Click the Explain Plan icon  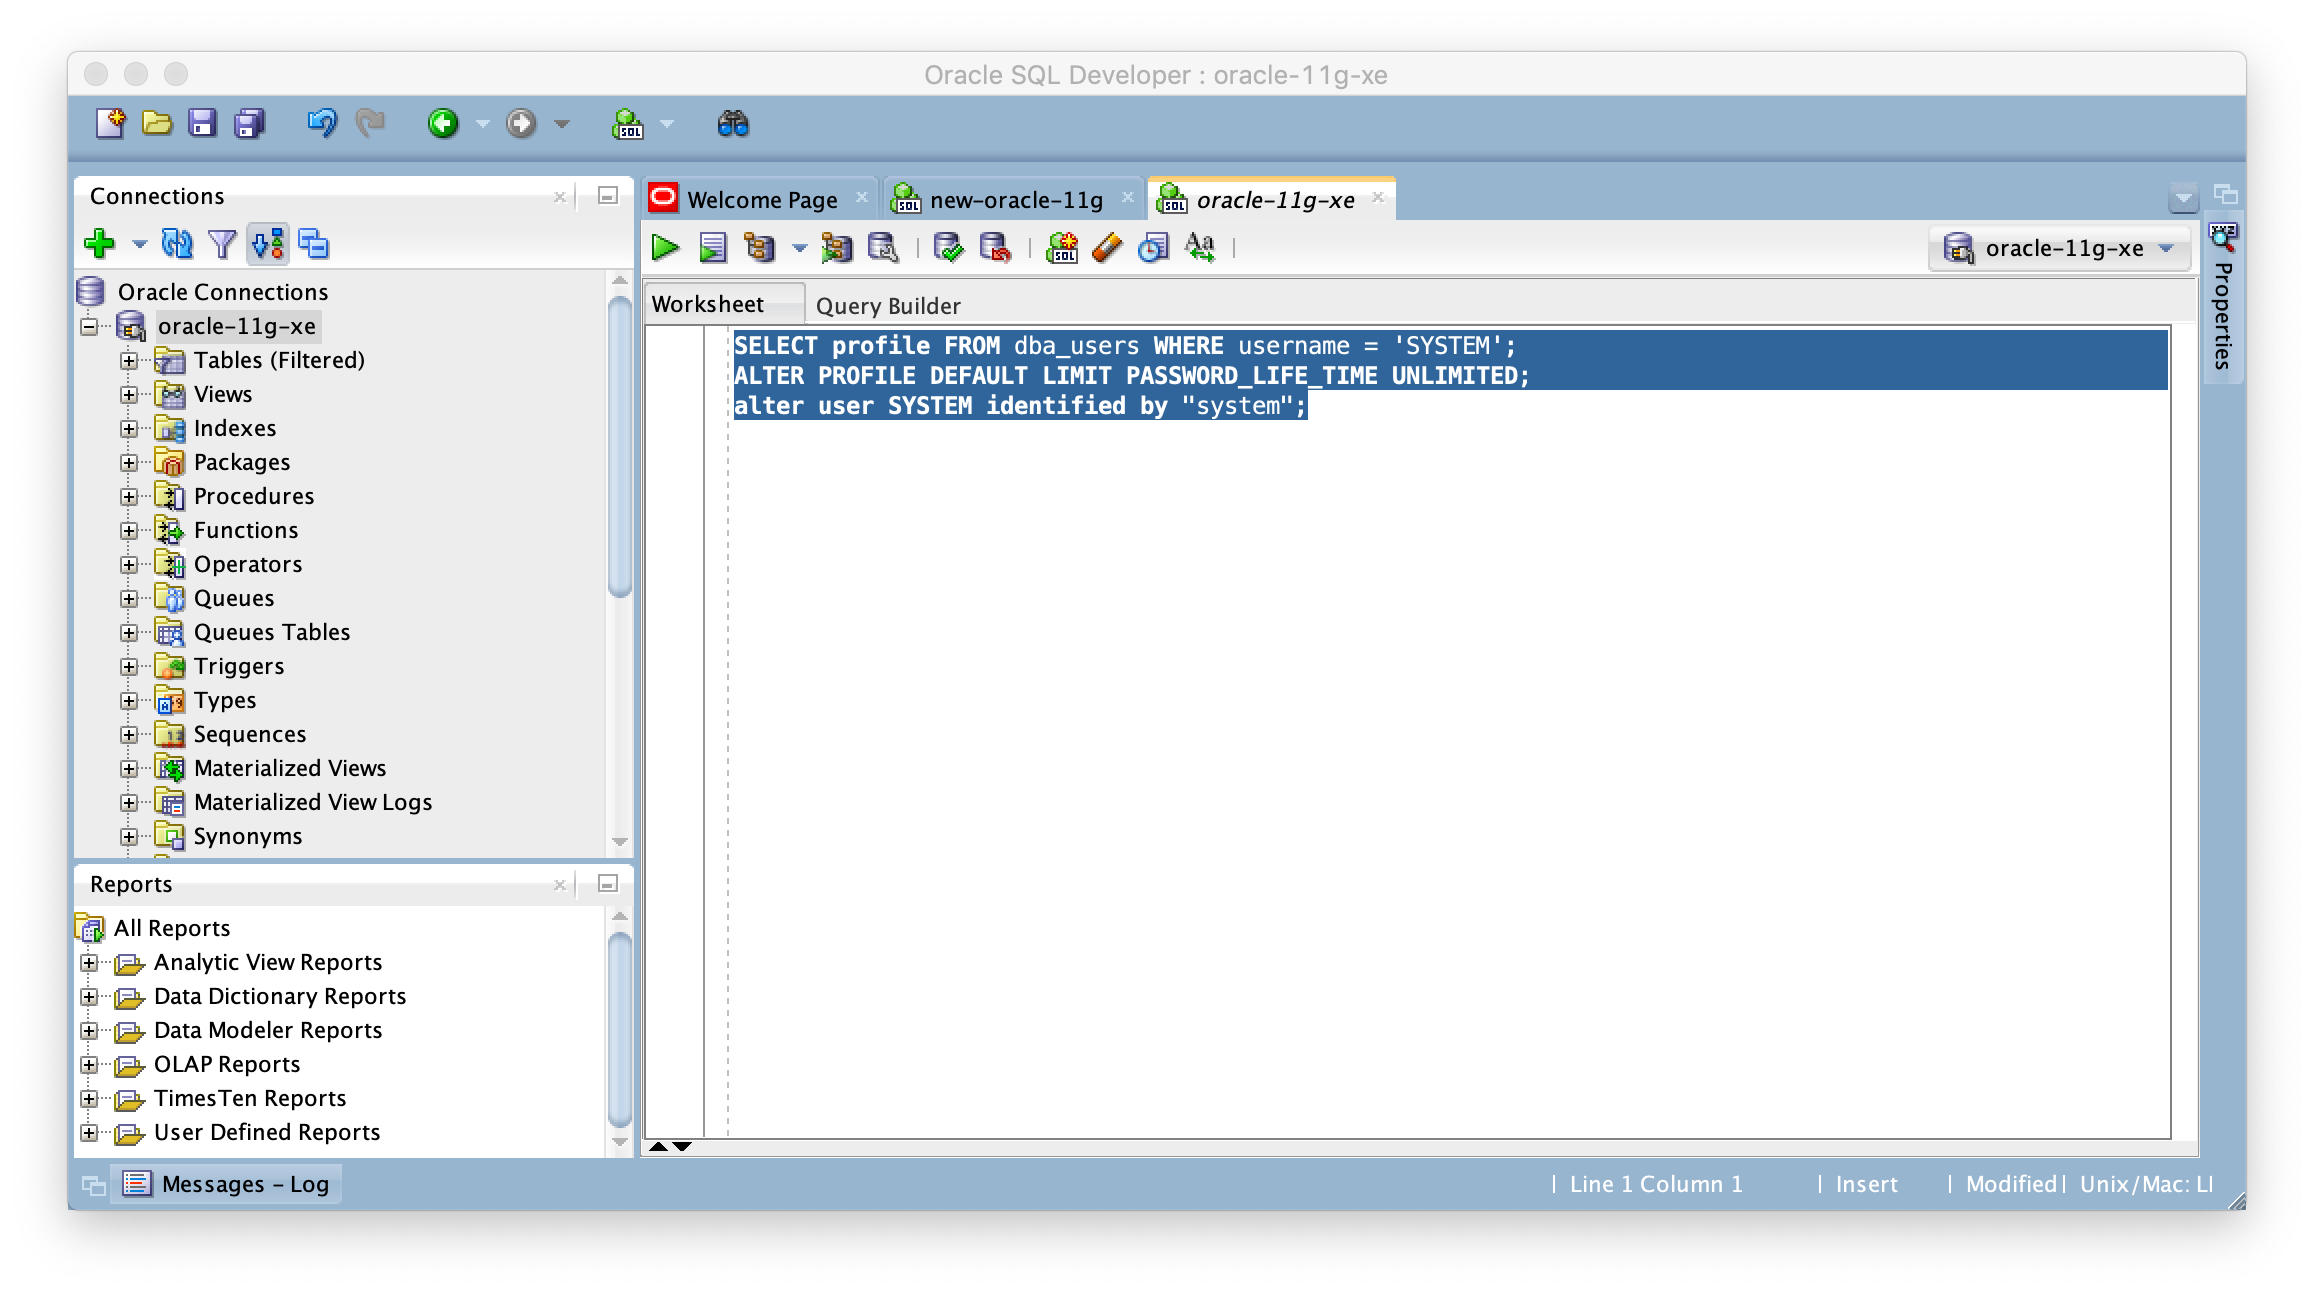tap(759, 247)
